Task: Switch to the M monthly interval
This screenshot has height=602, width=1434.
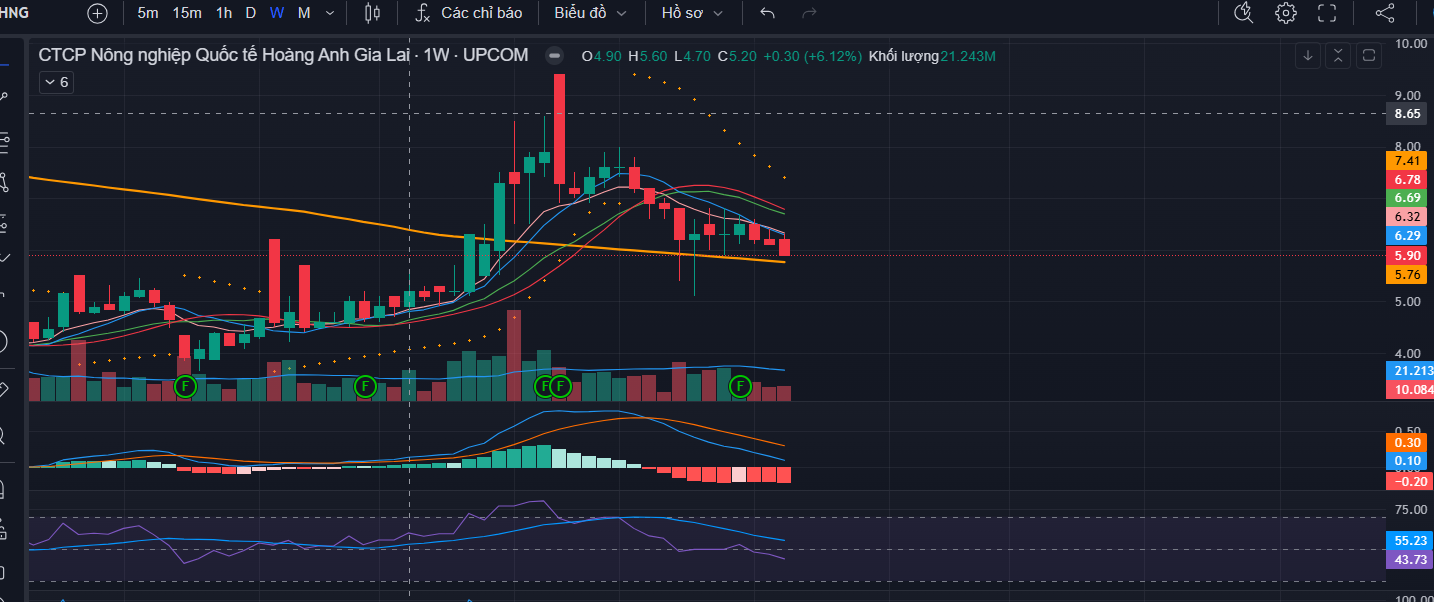Action: click(x=304, y=13)
